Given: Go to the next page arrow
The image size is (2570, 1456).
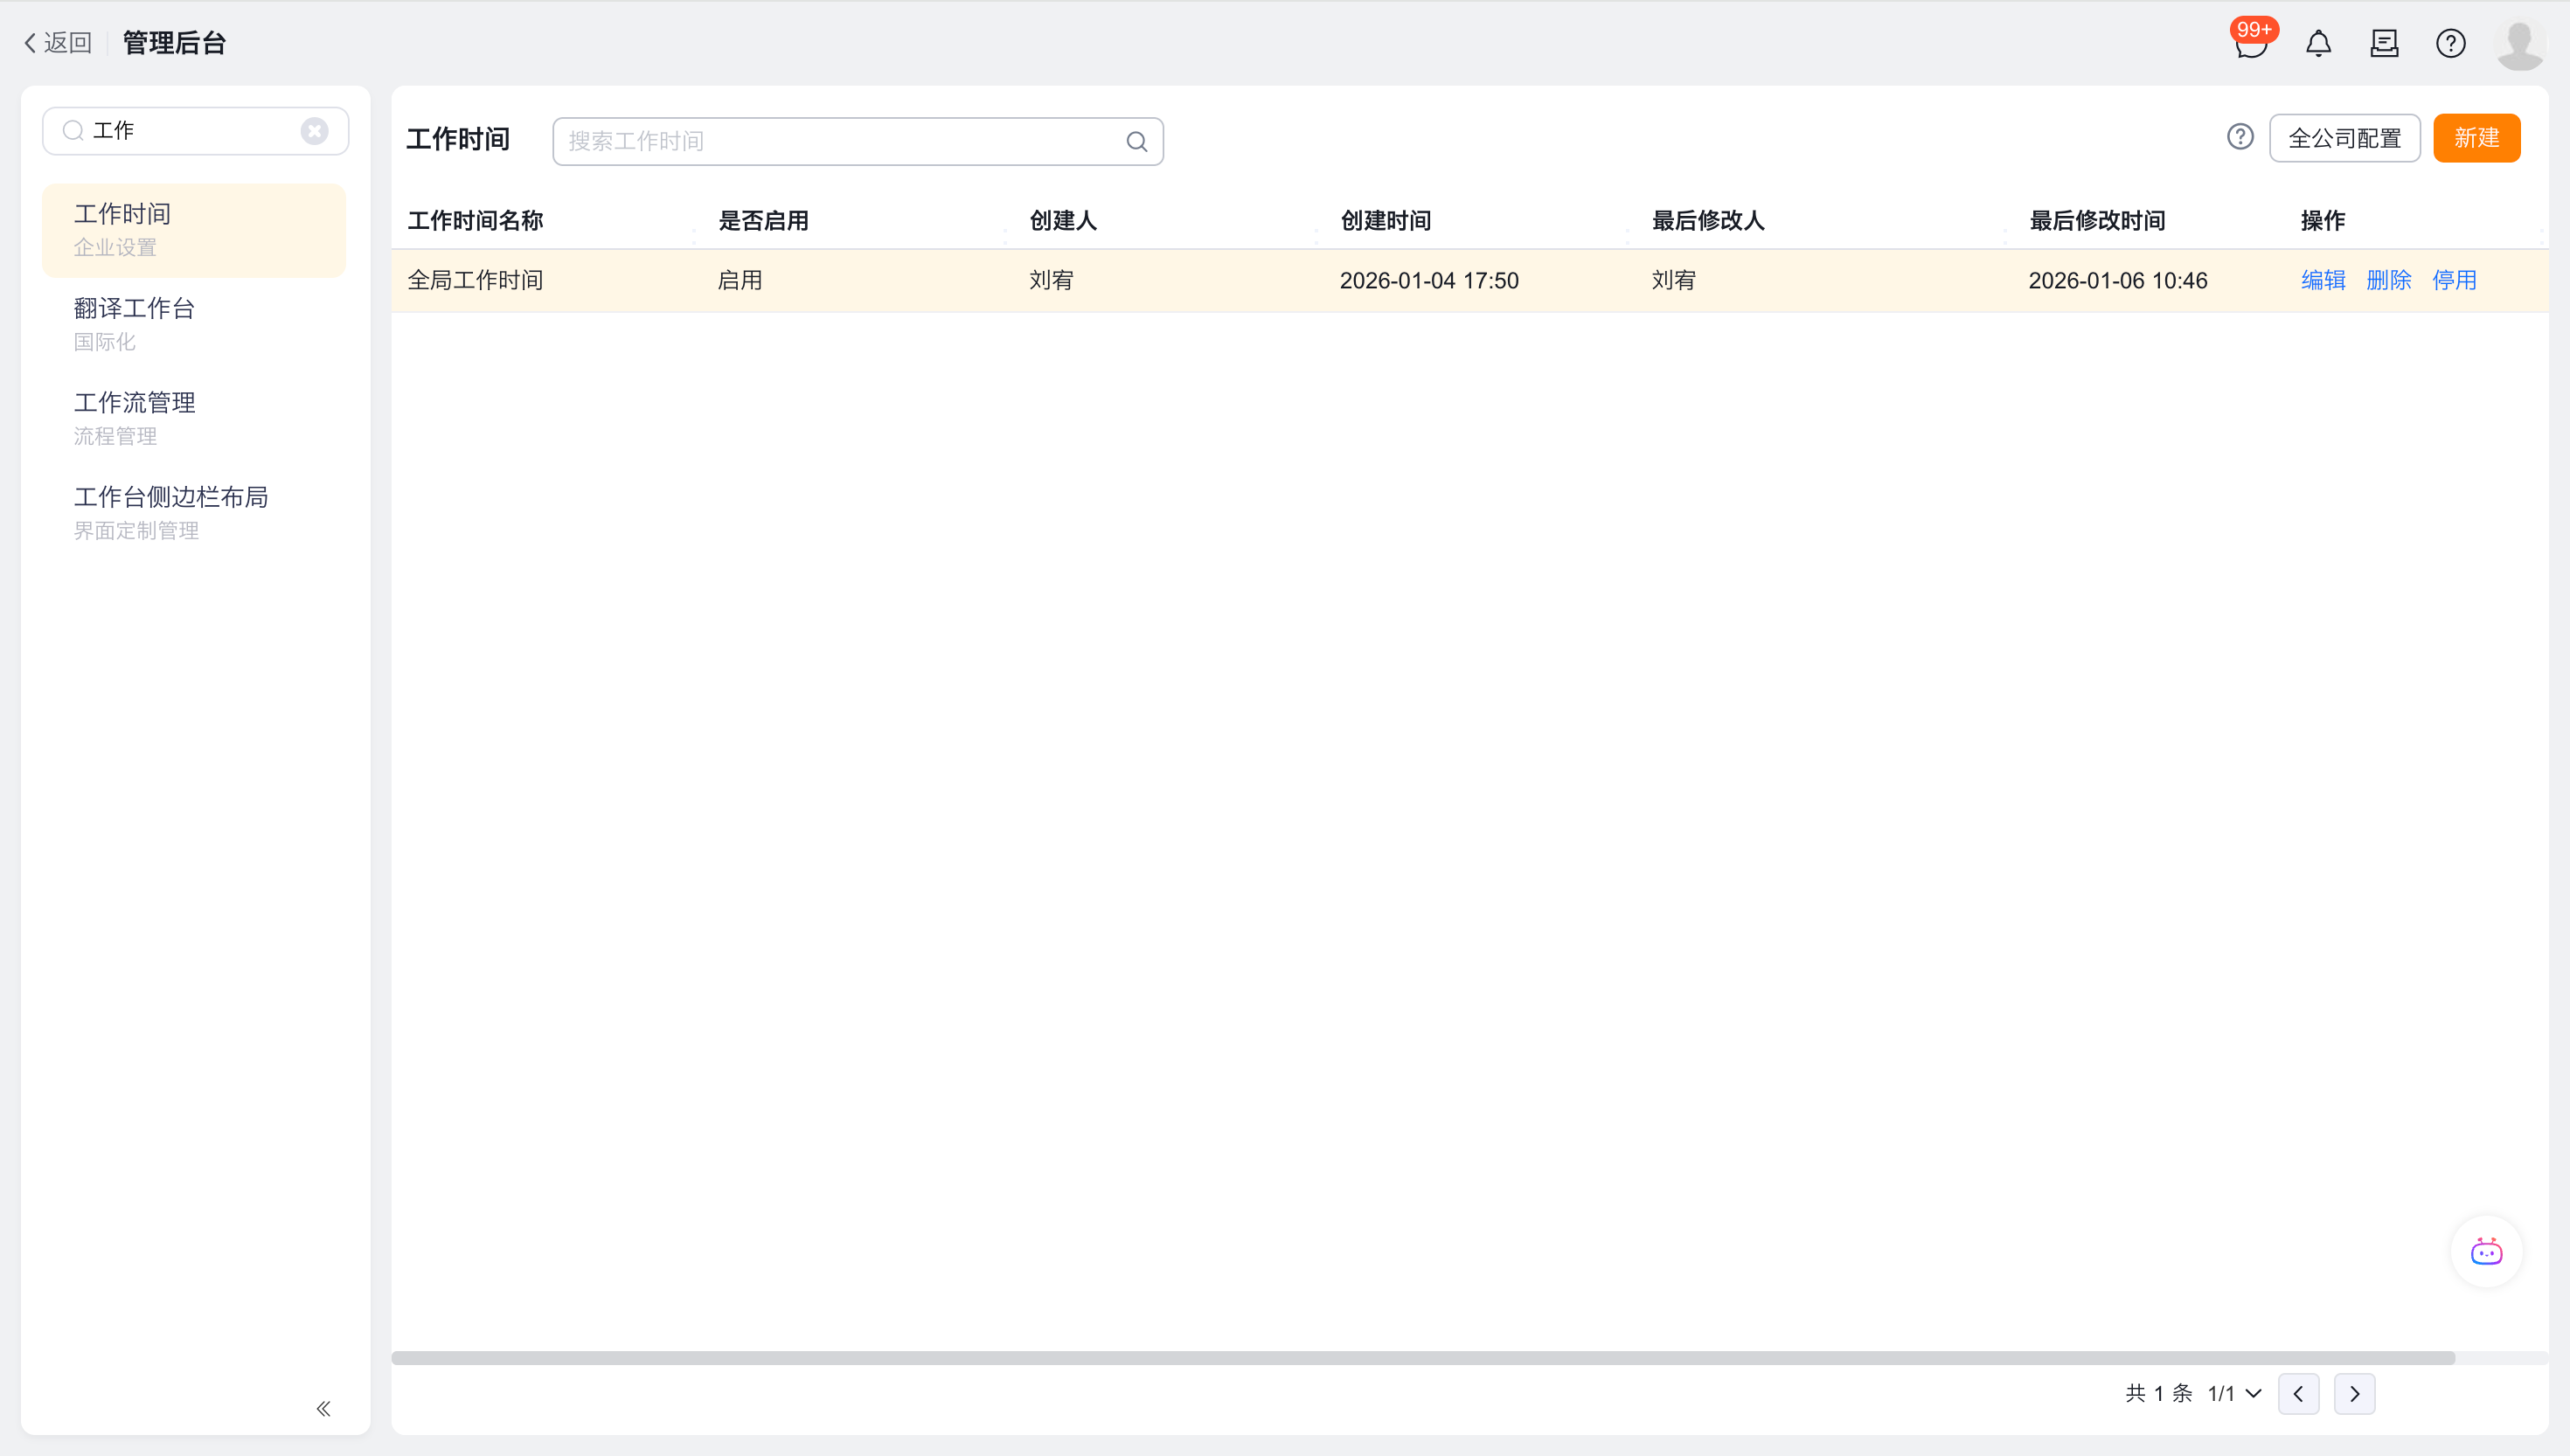Looking at the screenshot, I should pos(2354,1393).
